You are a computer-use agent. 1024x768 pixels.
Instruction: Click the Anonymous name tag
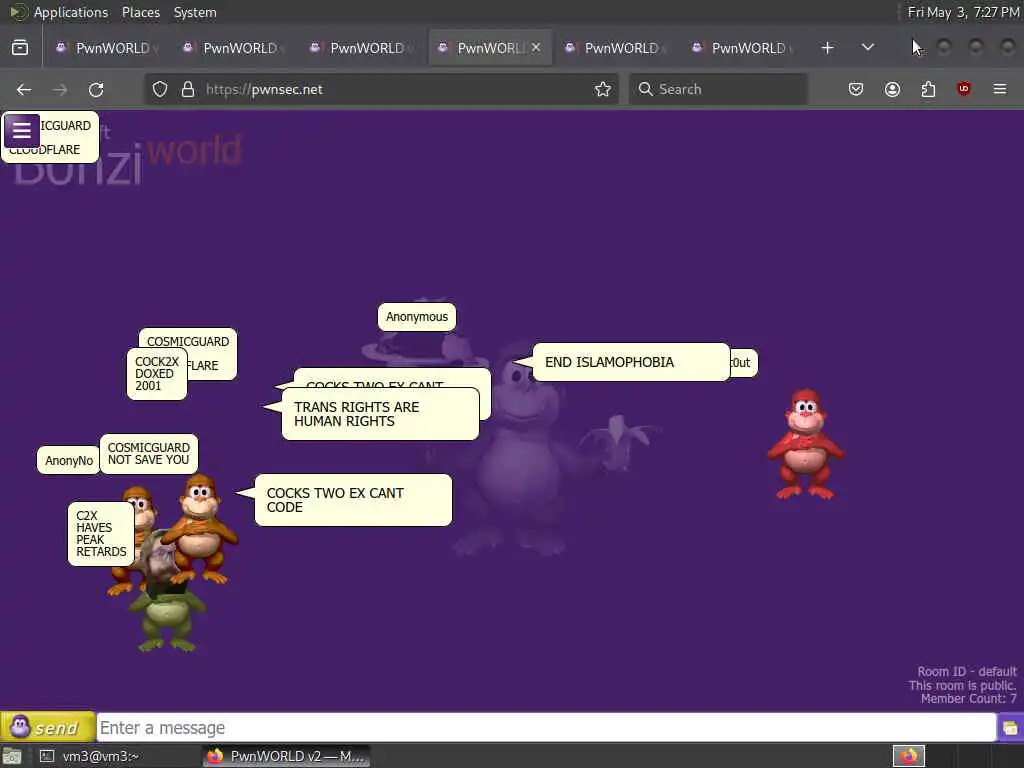point(417,317)
